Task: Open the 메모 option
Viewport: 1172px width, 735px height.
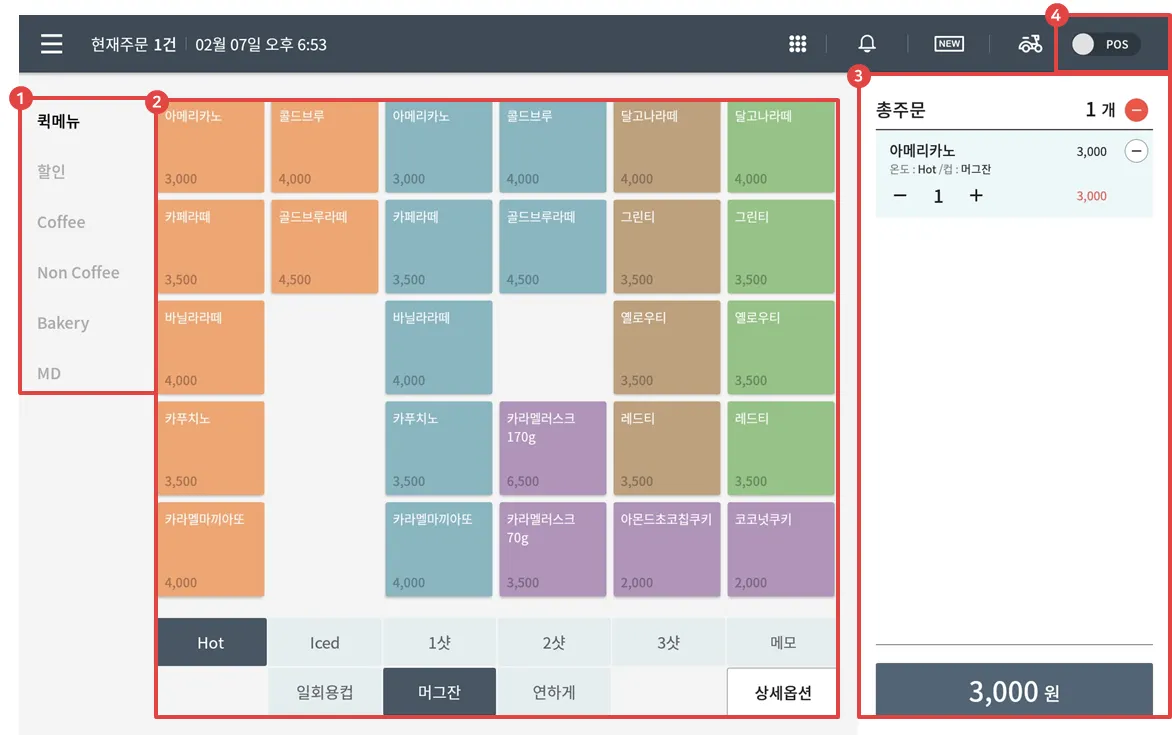Action: 783,642
